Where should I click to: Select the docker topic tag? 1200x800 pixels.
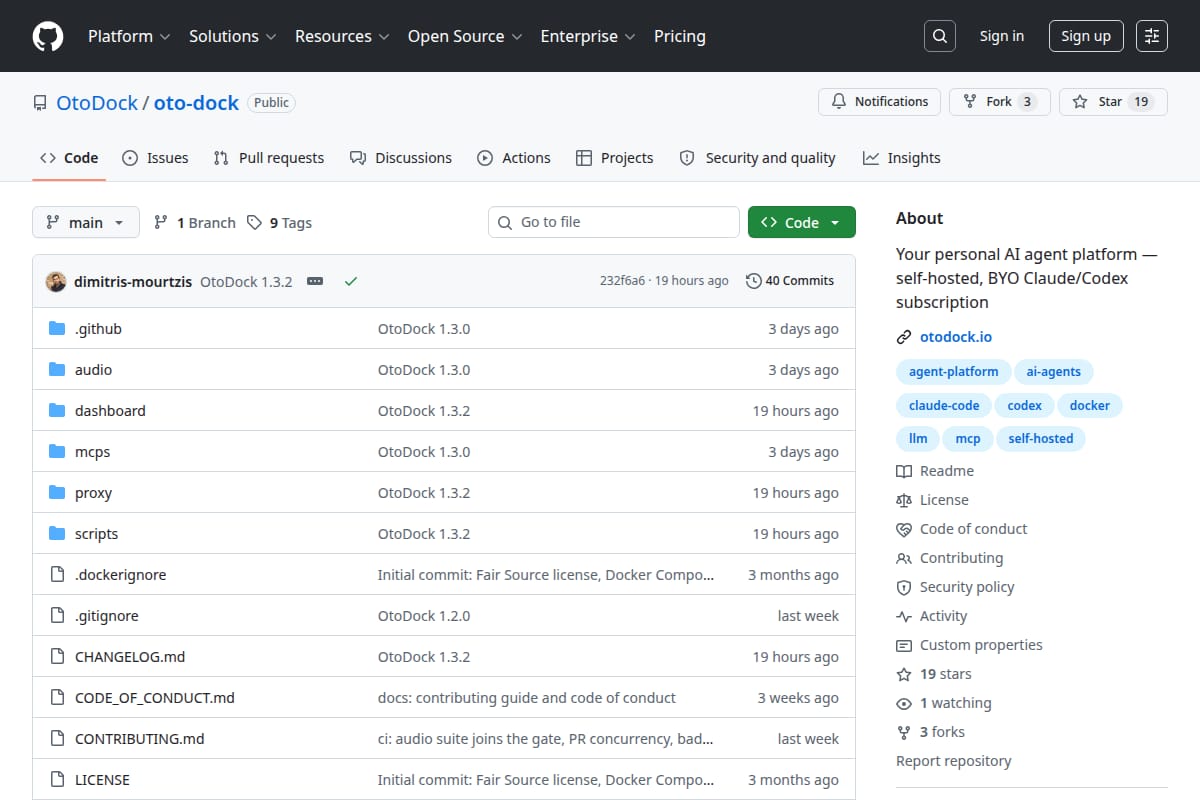point(1090,405)
